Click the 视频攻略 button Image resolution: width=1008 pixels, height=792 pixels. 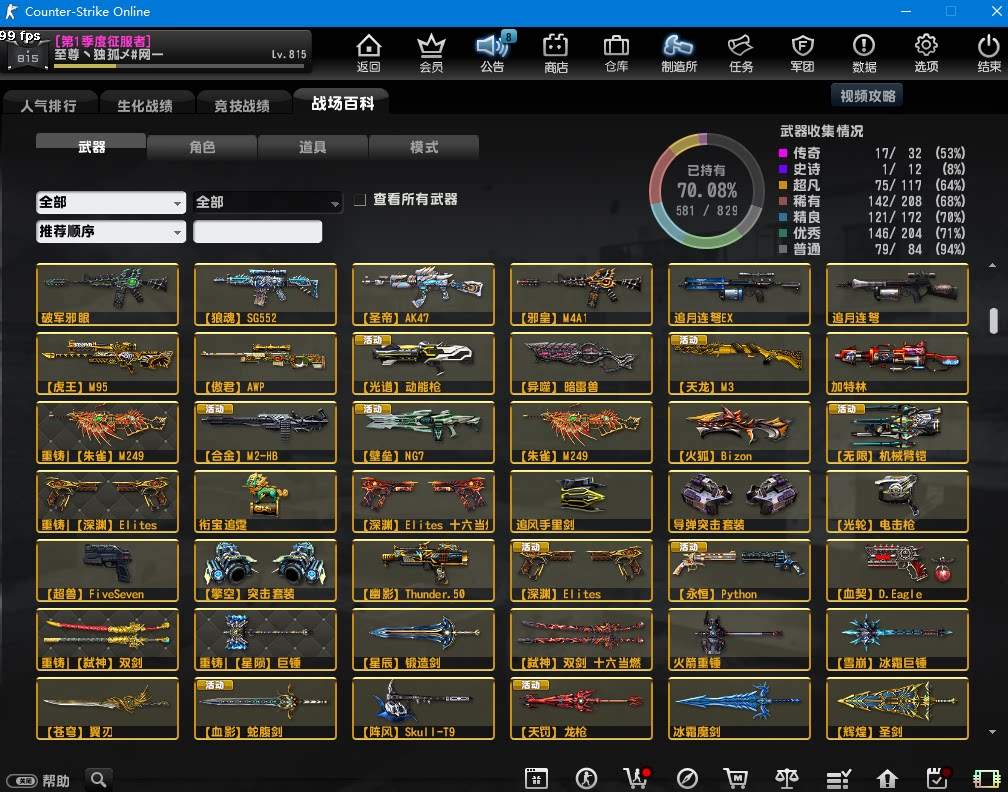(x=867, y=96)
